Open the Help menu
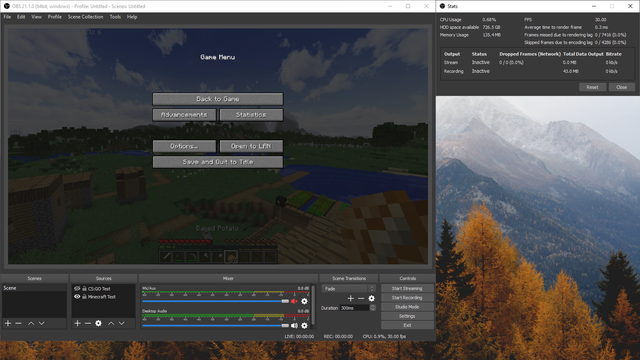 tap(132, 17)
